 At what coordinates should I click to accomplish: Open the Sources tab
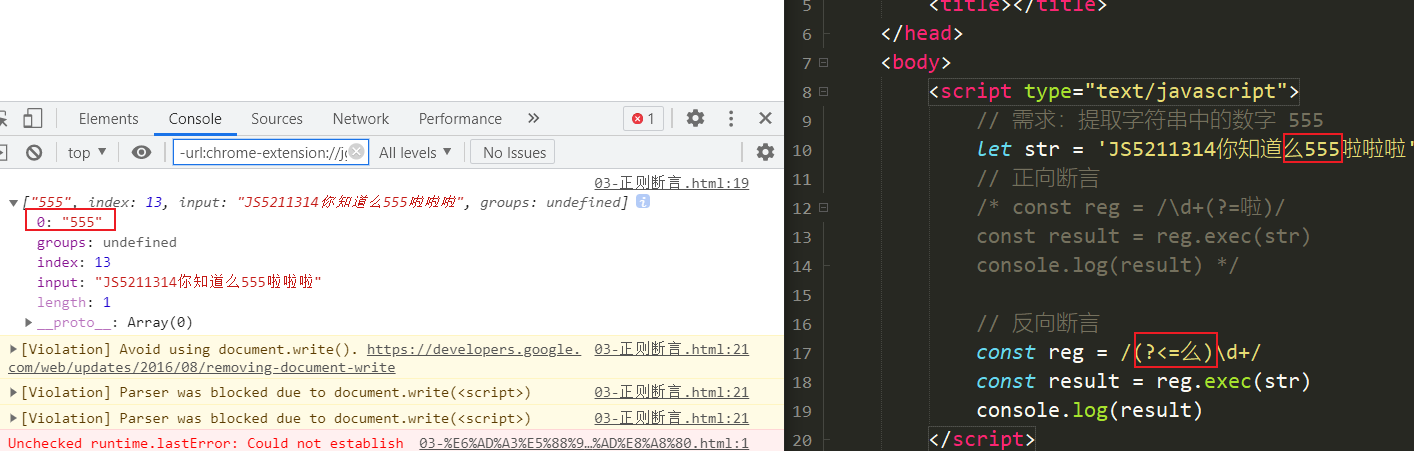tap(277, 118)
